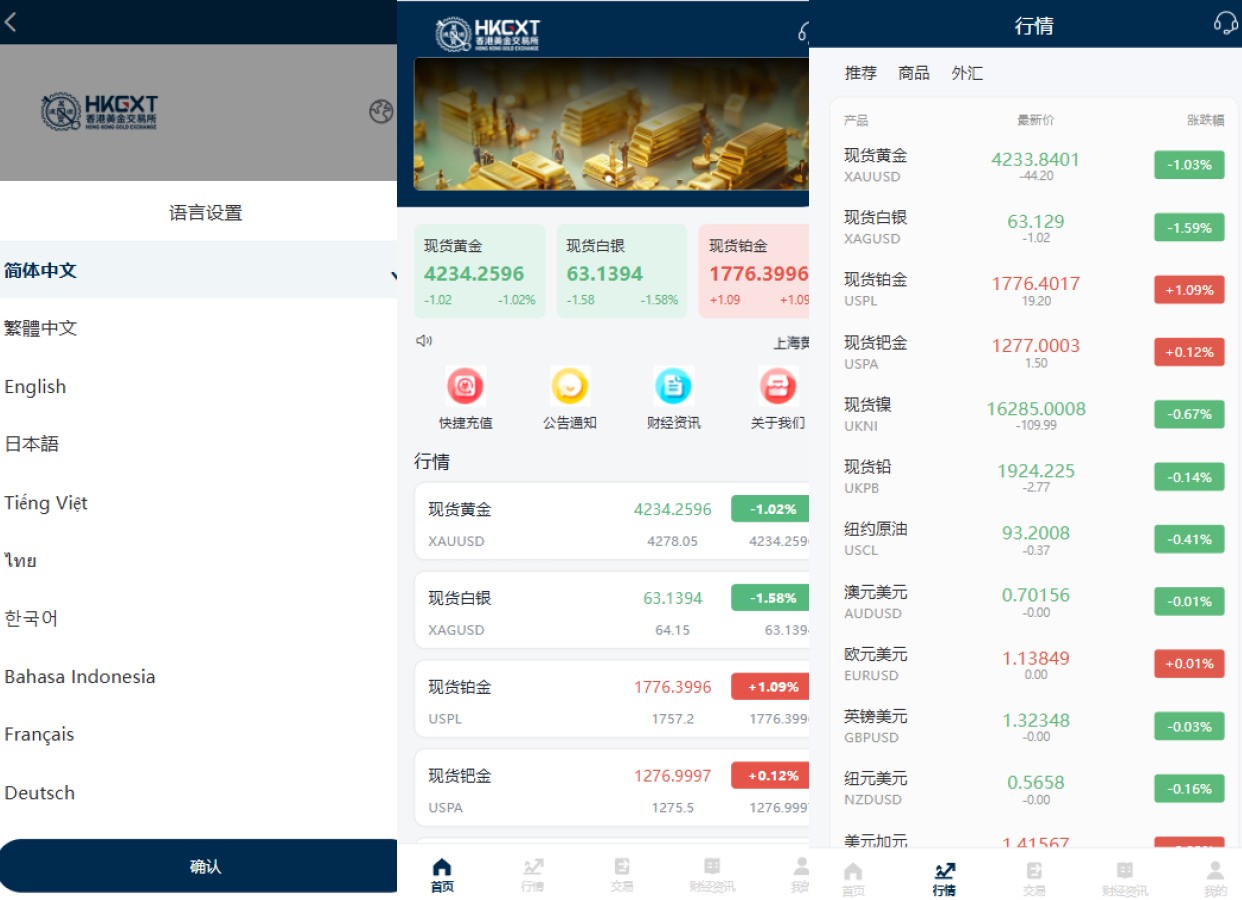Image resolution: width=1242 pixels, height=900 pixels.
Task: Tap 行情 icon in right screen nav
Action: (x=944, y=871)
